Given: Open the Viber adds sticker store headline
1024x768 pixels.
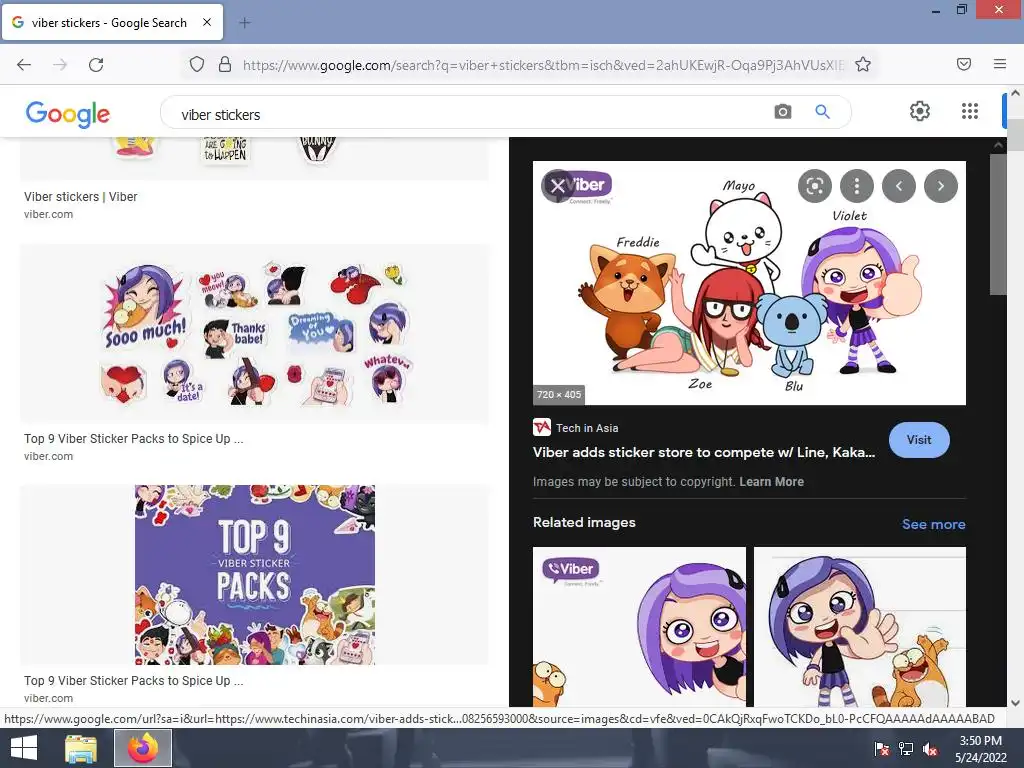Looking at the screenshot, I should click(704, 452).
